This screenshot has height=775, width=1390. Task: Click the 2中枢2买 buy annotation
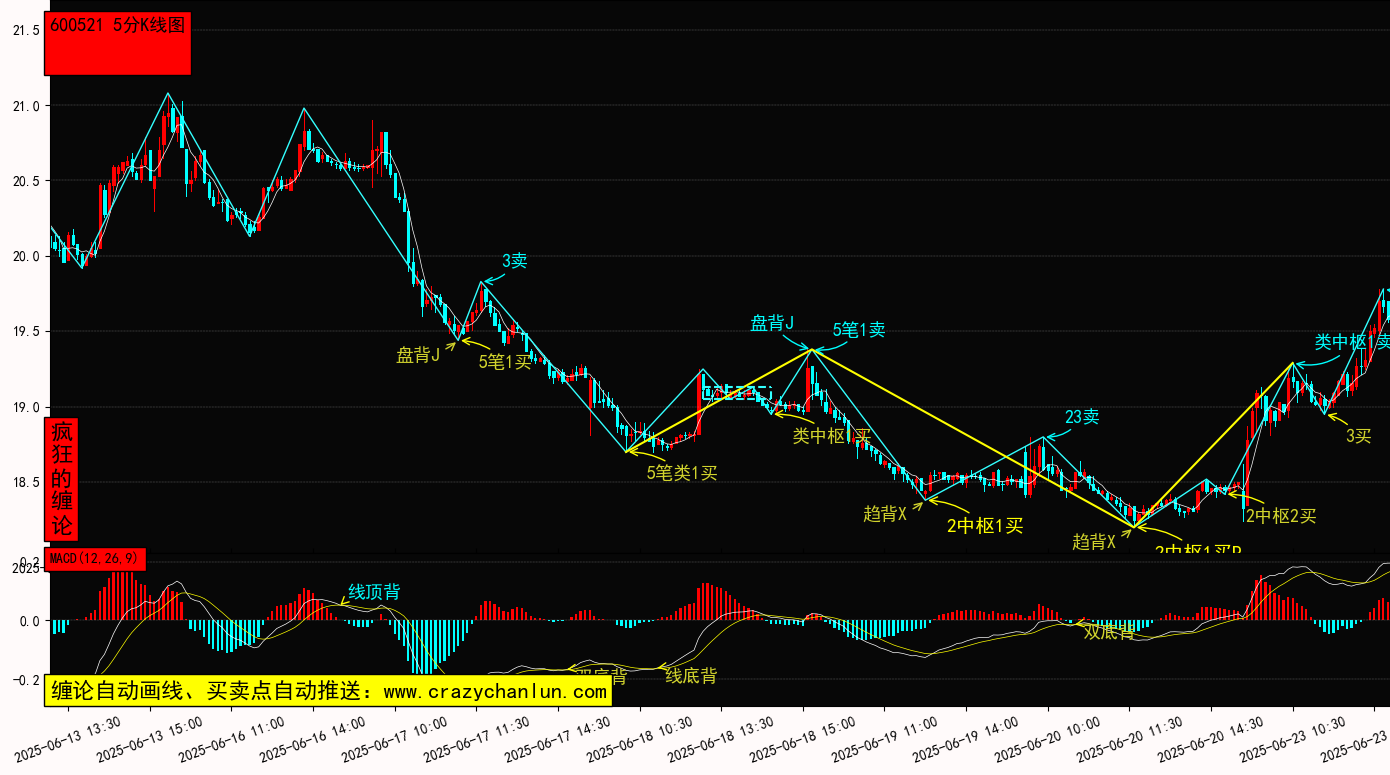1281,516
